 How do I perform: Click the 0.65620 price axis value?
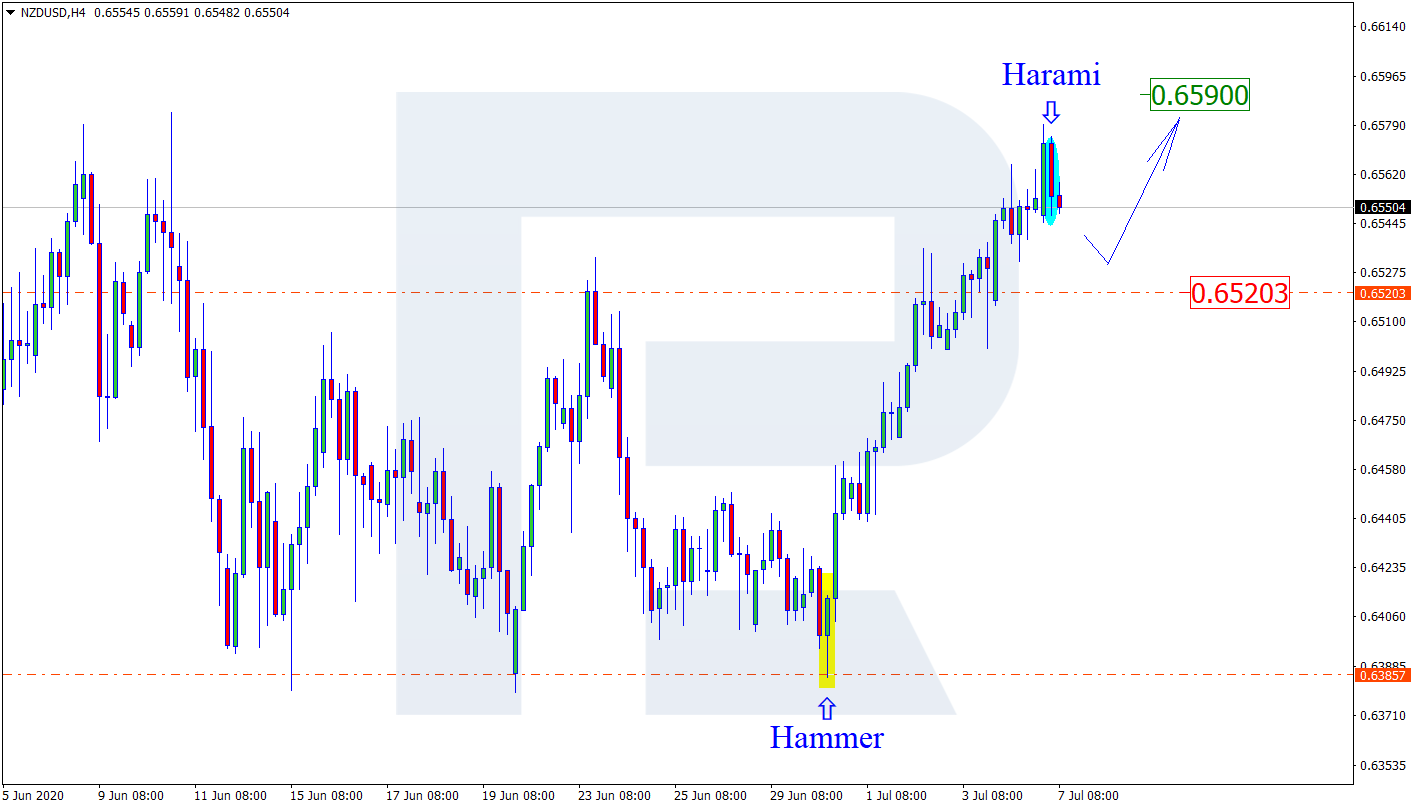click(x=1384, y=174)
